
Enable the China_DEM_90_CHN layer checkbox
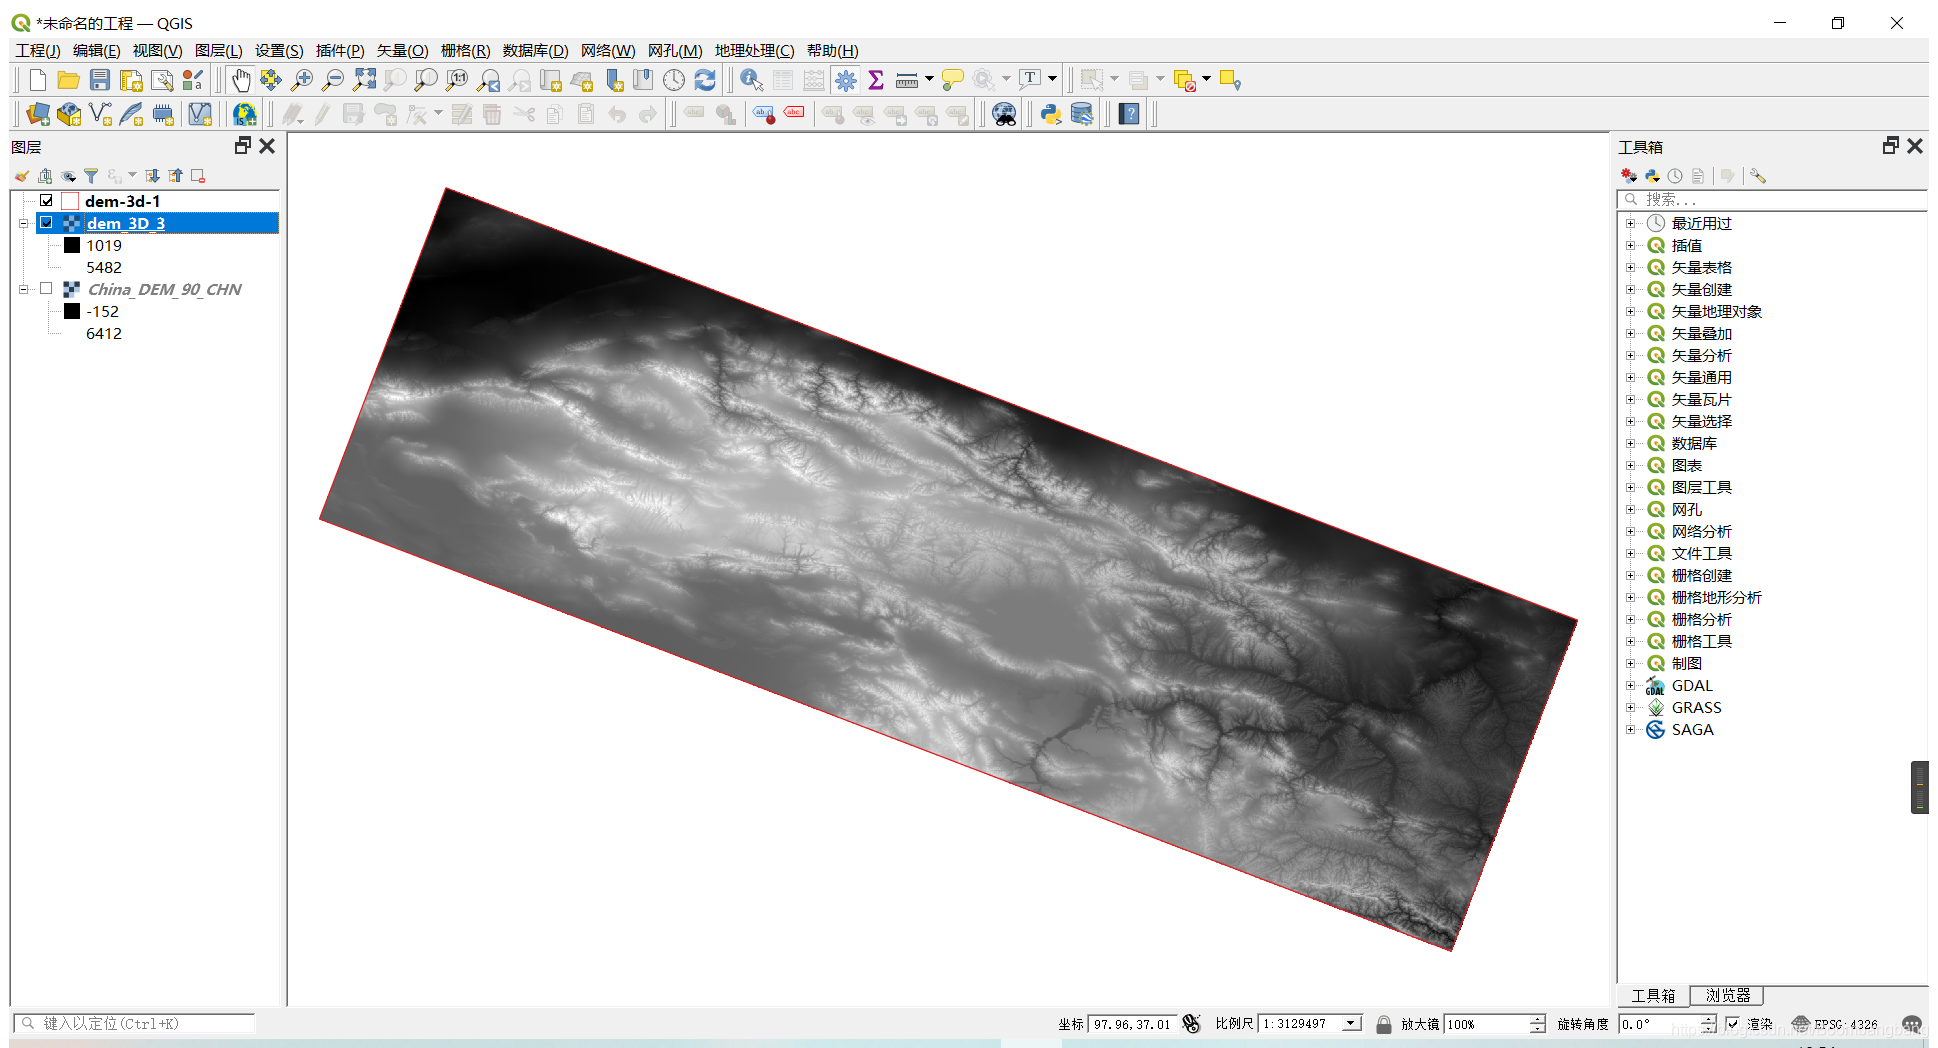click(x=46, y=289)
